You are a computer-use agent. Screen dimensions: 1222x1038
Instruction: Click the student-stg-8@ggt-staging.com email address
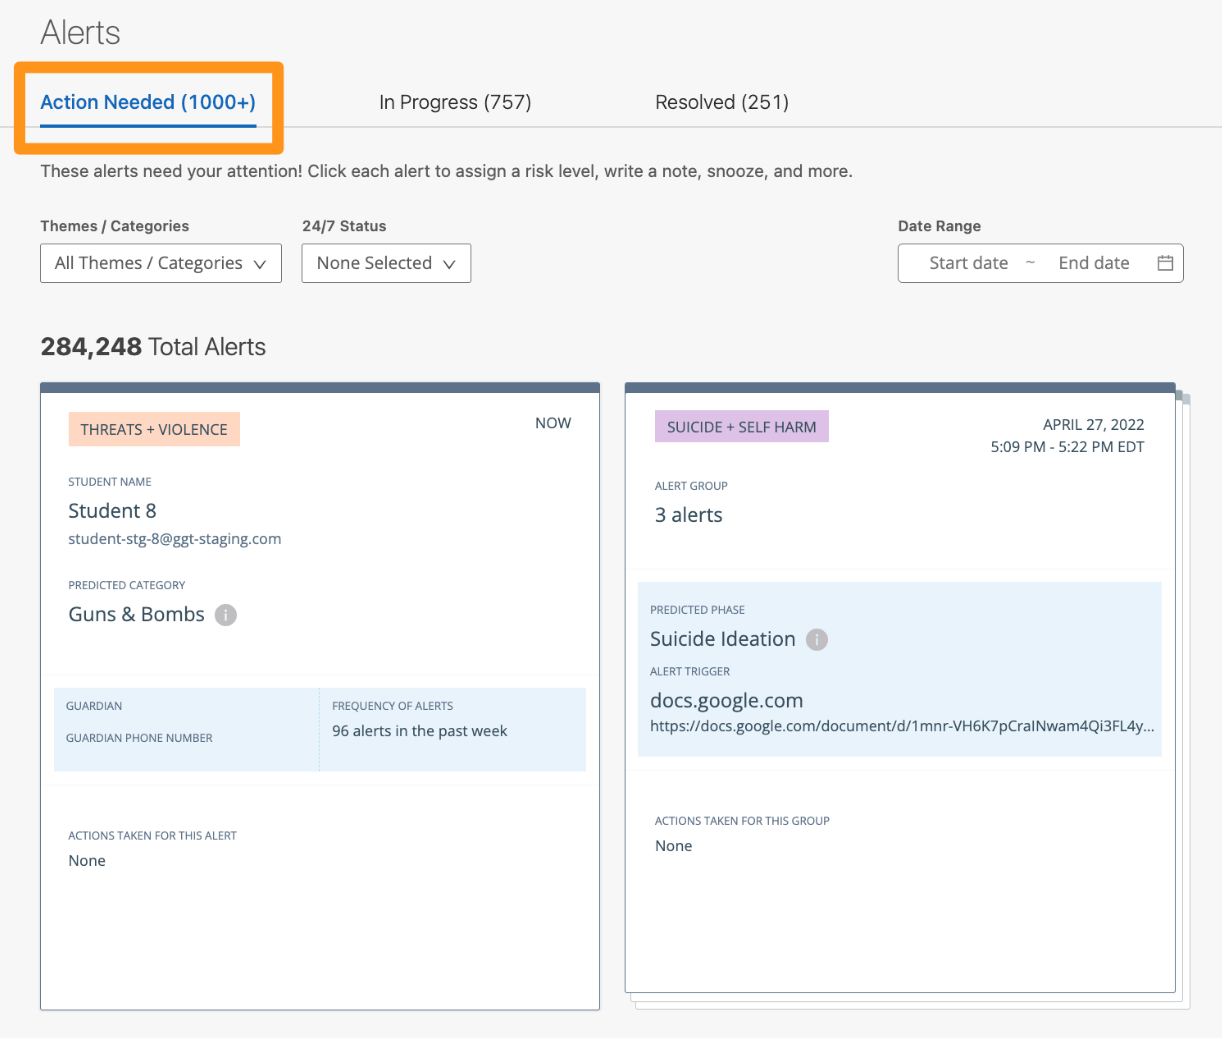pos(174,539)
